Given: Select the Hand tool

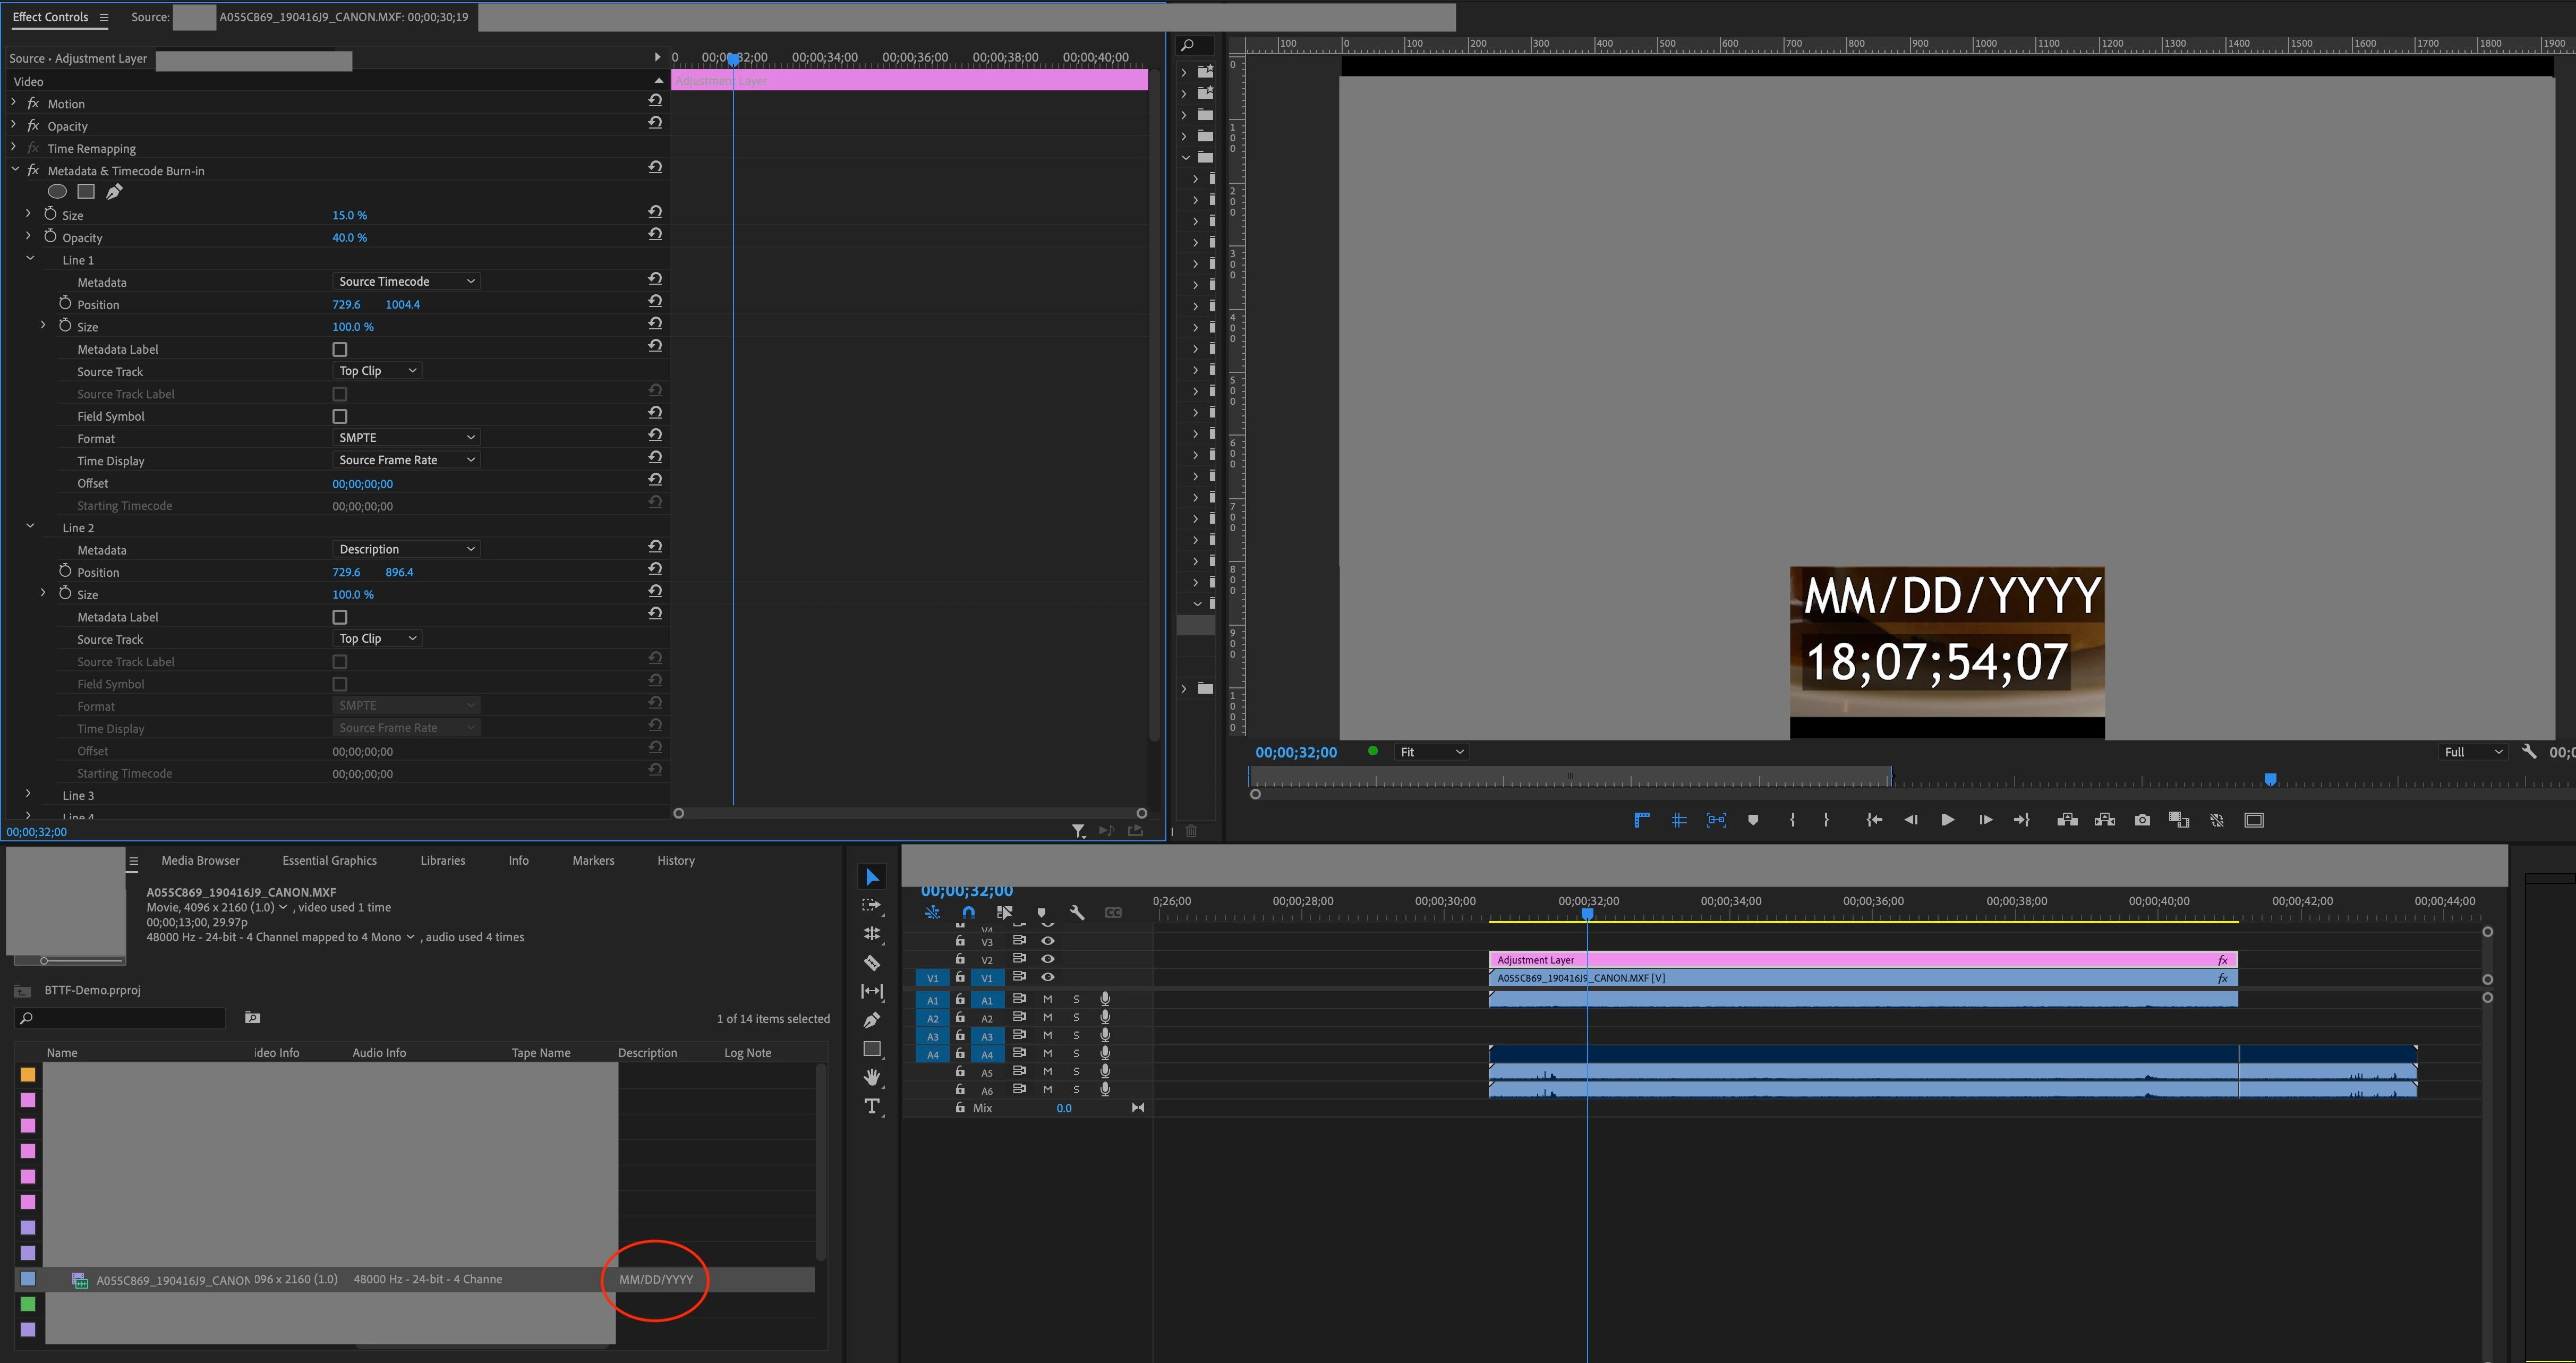Looking at the screenshot, I should pyautogui.click(x=872, y=1077).
